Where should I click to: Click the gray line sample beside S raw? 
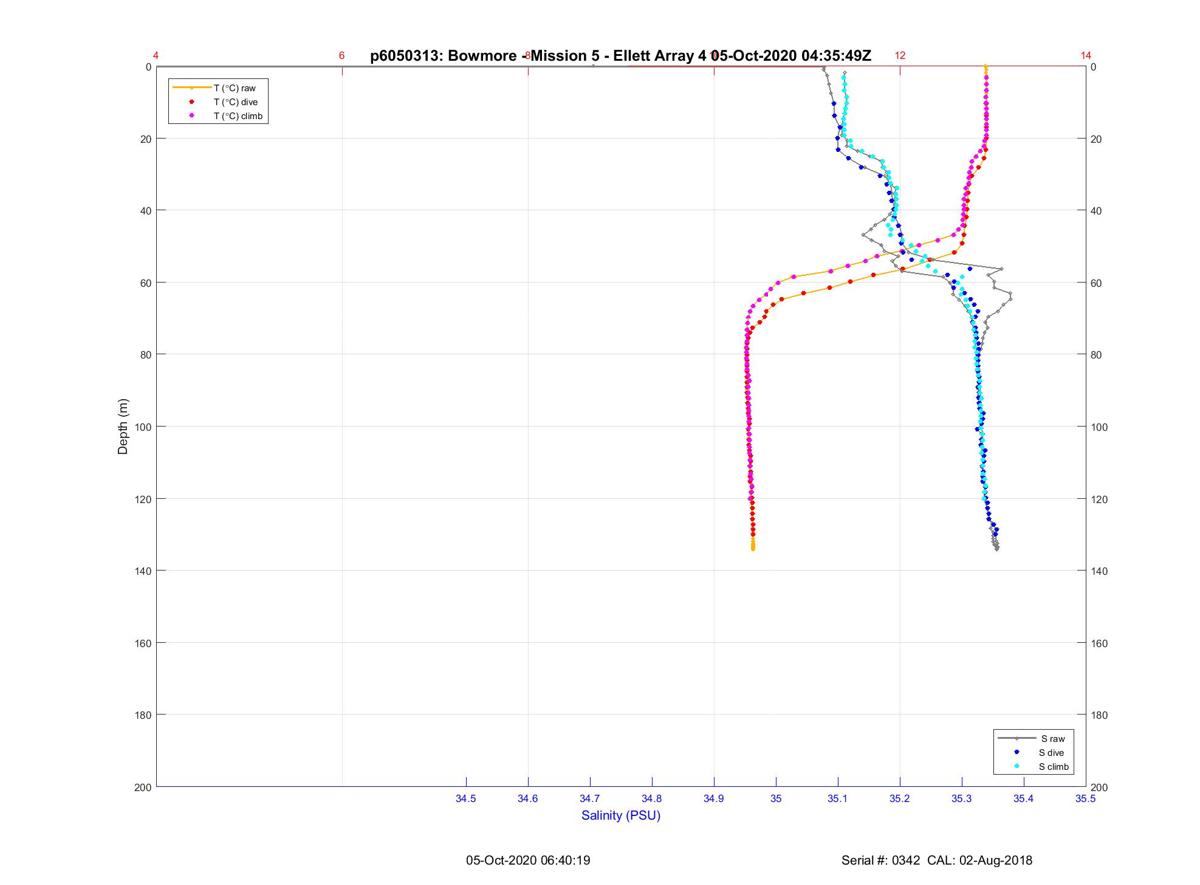pyautogui.click(x=1016, y=738)
